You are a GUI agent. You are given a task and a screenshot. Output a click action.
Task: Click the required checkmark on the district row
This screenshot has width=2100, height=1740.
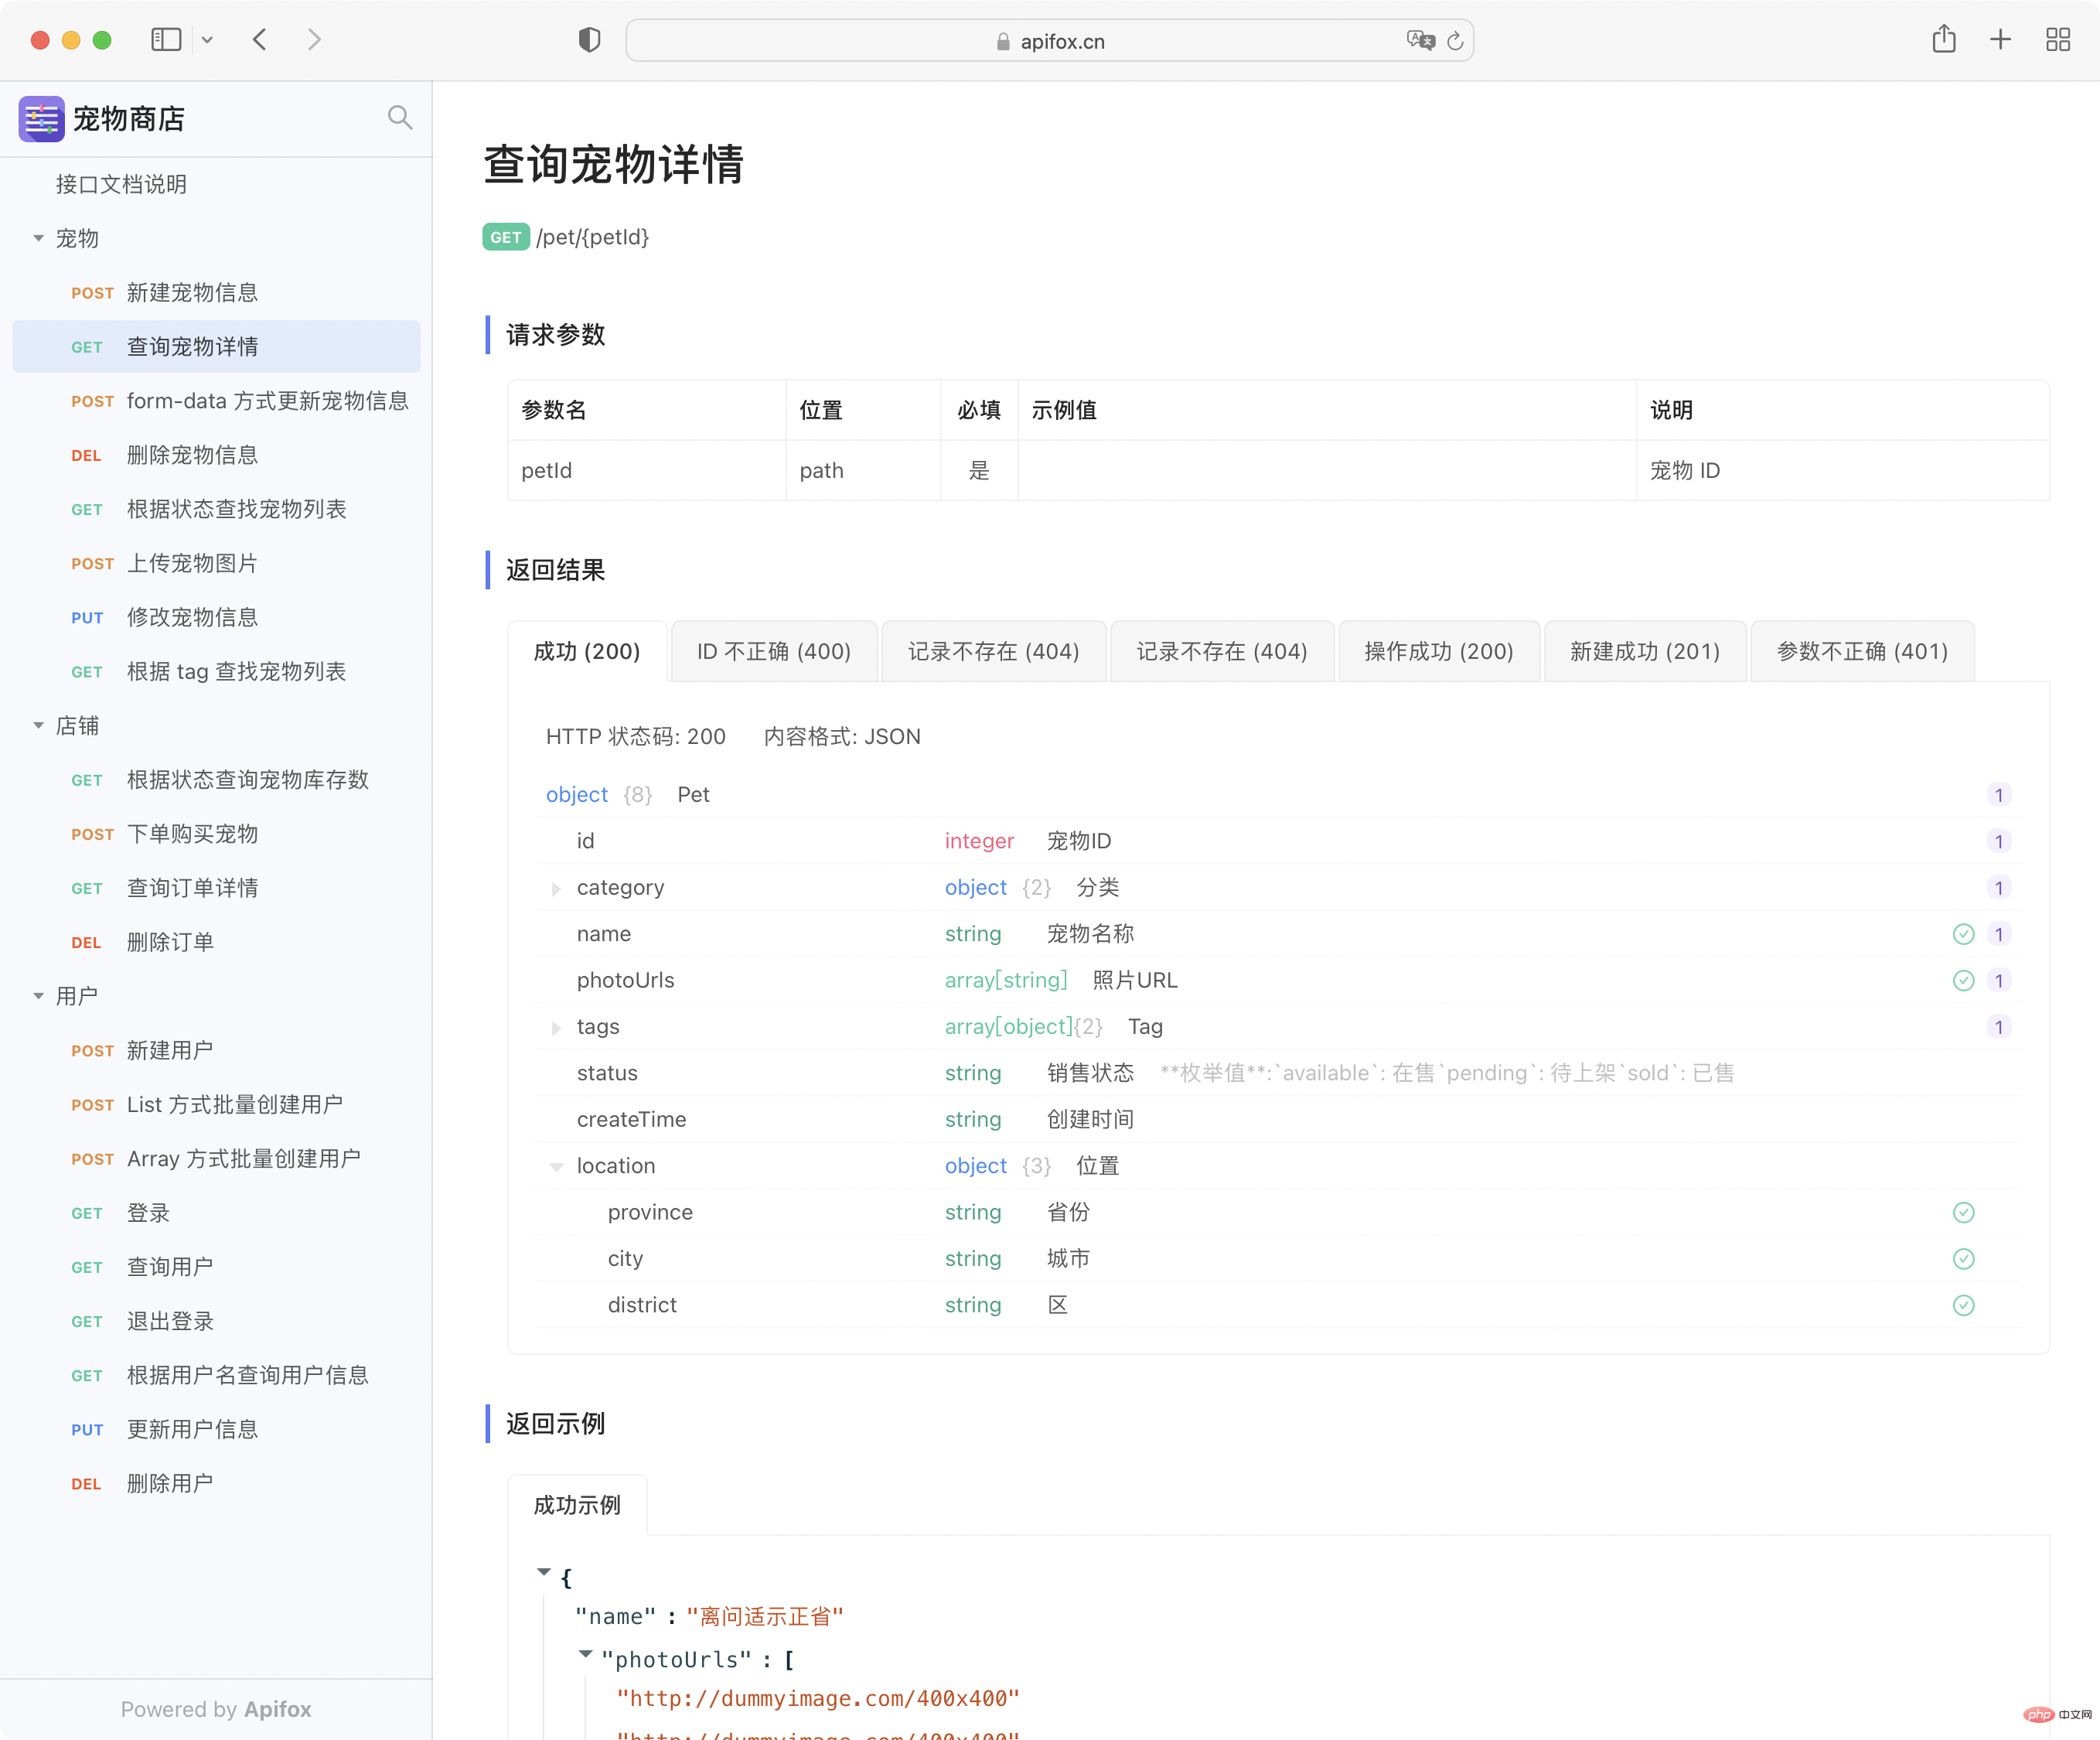(x=1963, y=1305)
